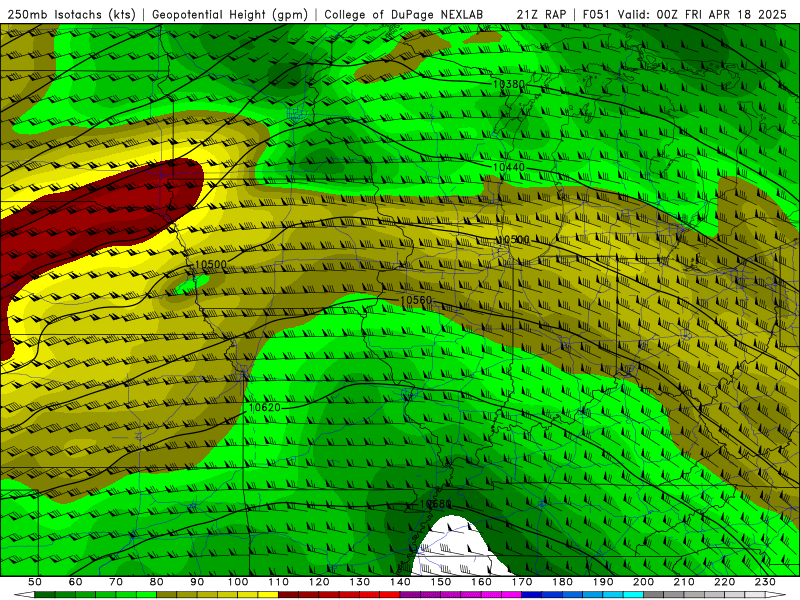800x600 pixels.
Task: Click the small bright green patch inside the yellow band
Action: (190, 284)
